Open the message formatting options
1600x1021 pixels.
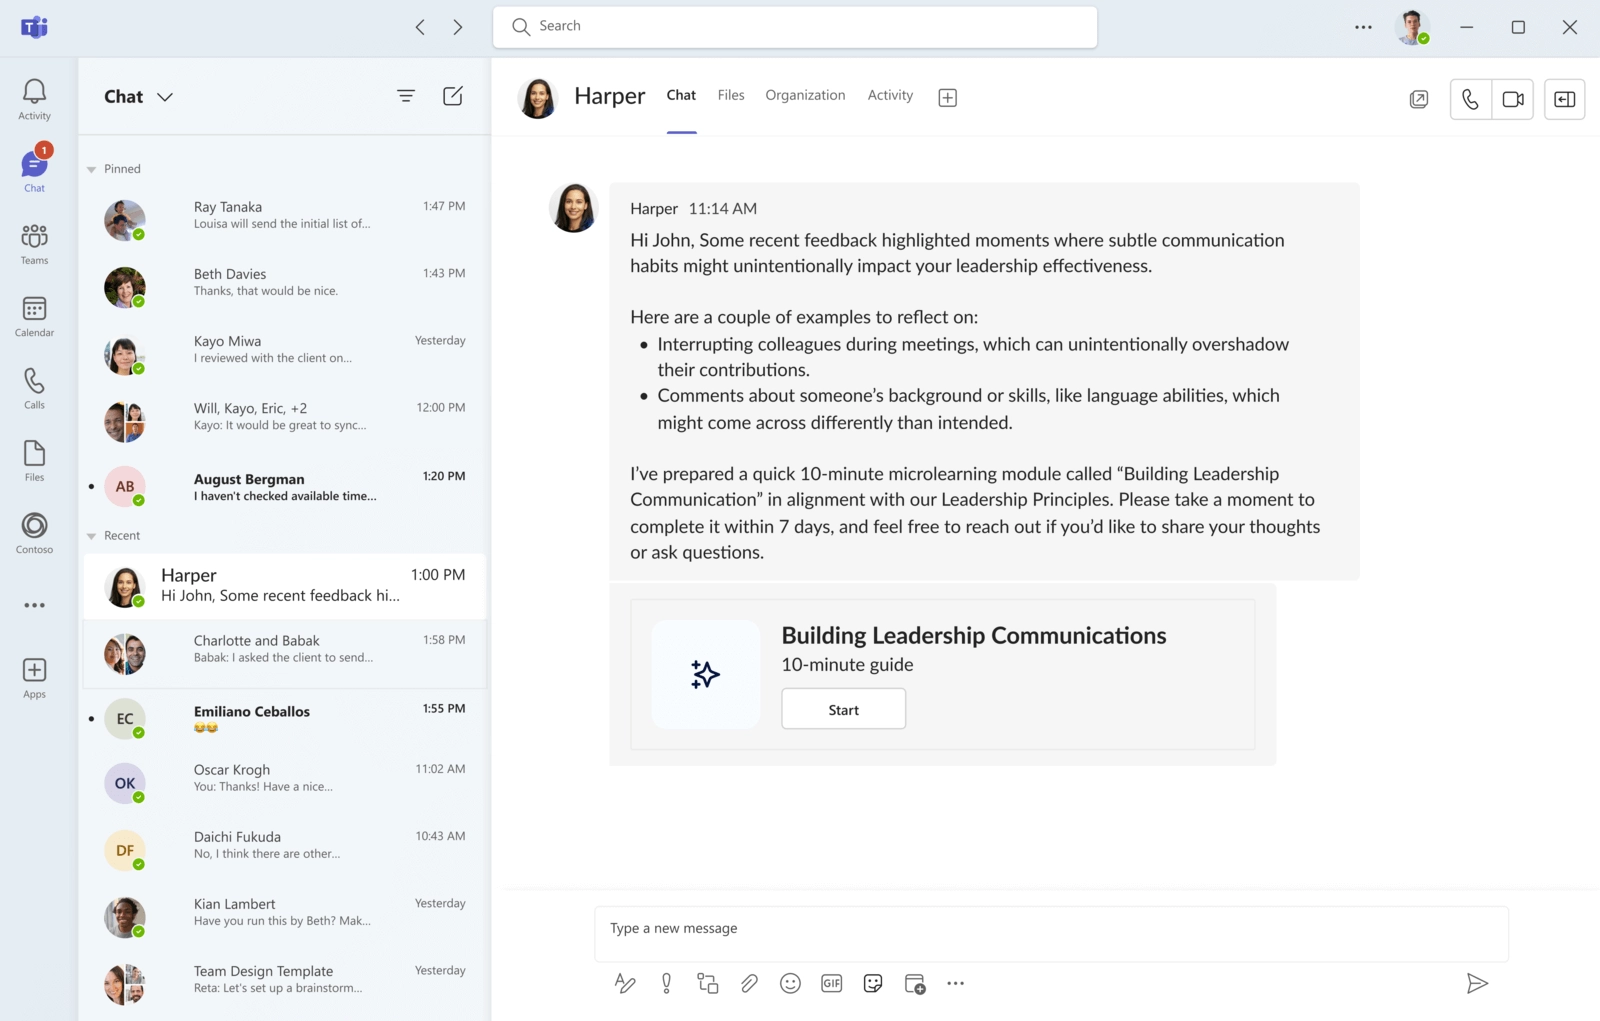point(625,984)
